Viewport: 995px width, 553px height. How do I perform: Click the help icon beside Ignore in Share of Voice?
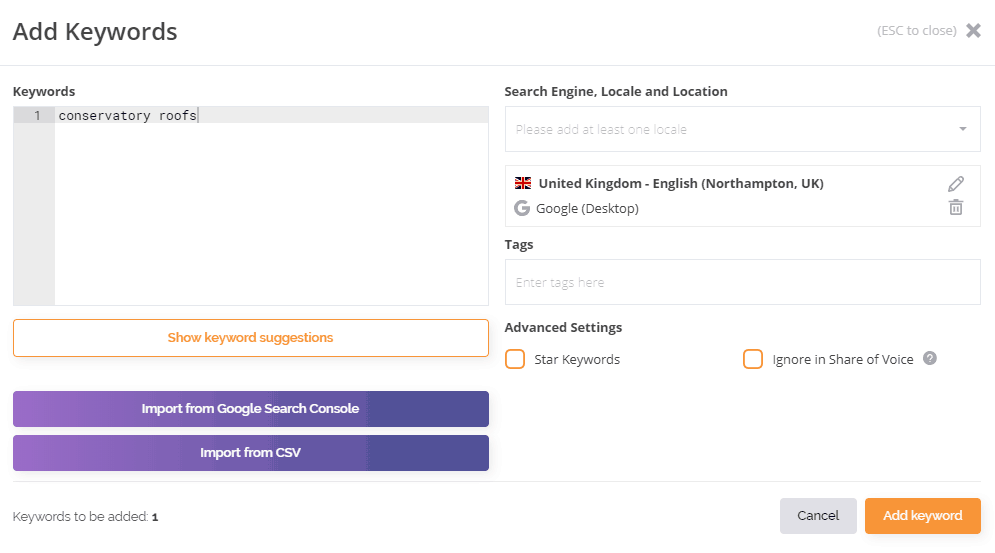(930, 359)
